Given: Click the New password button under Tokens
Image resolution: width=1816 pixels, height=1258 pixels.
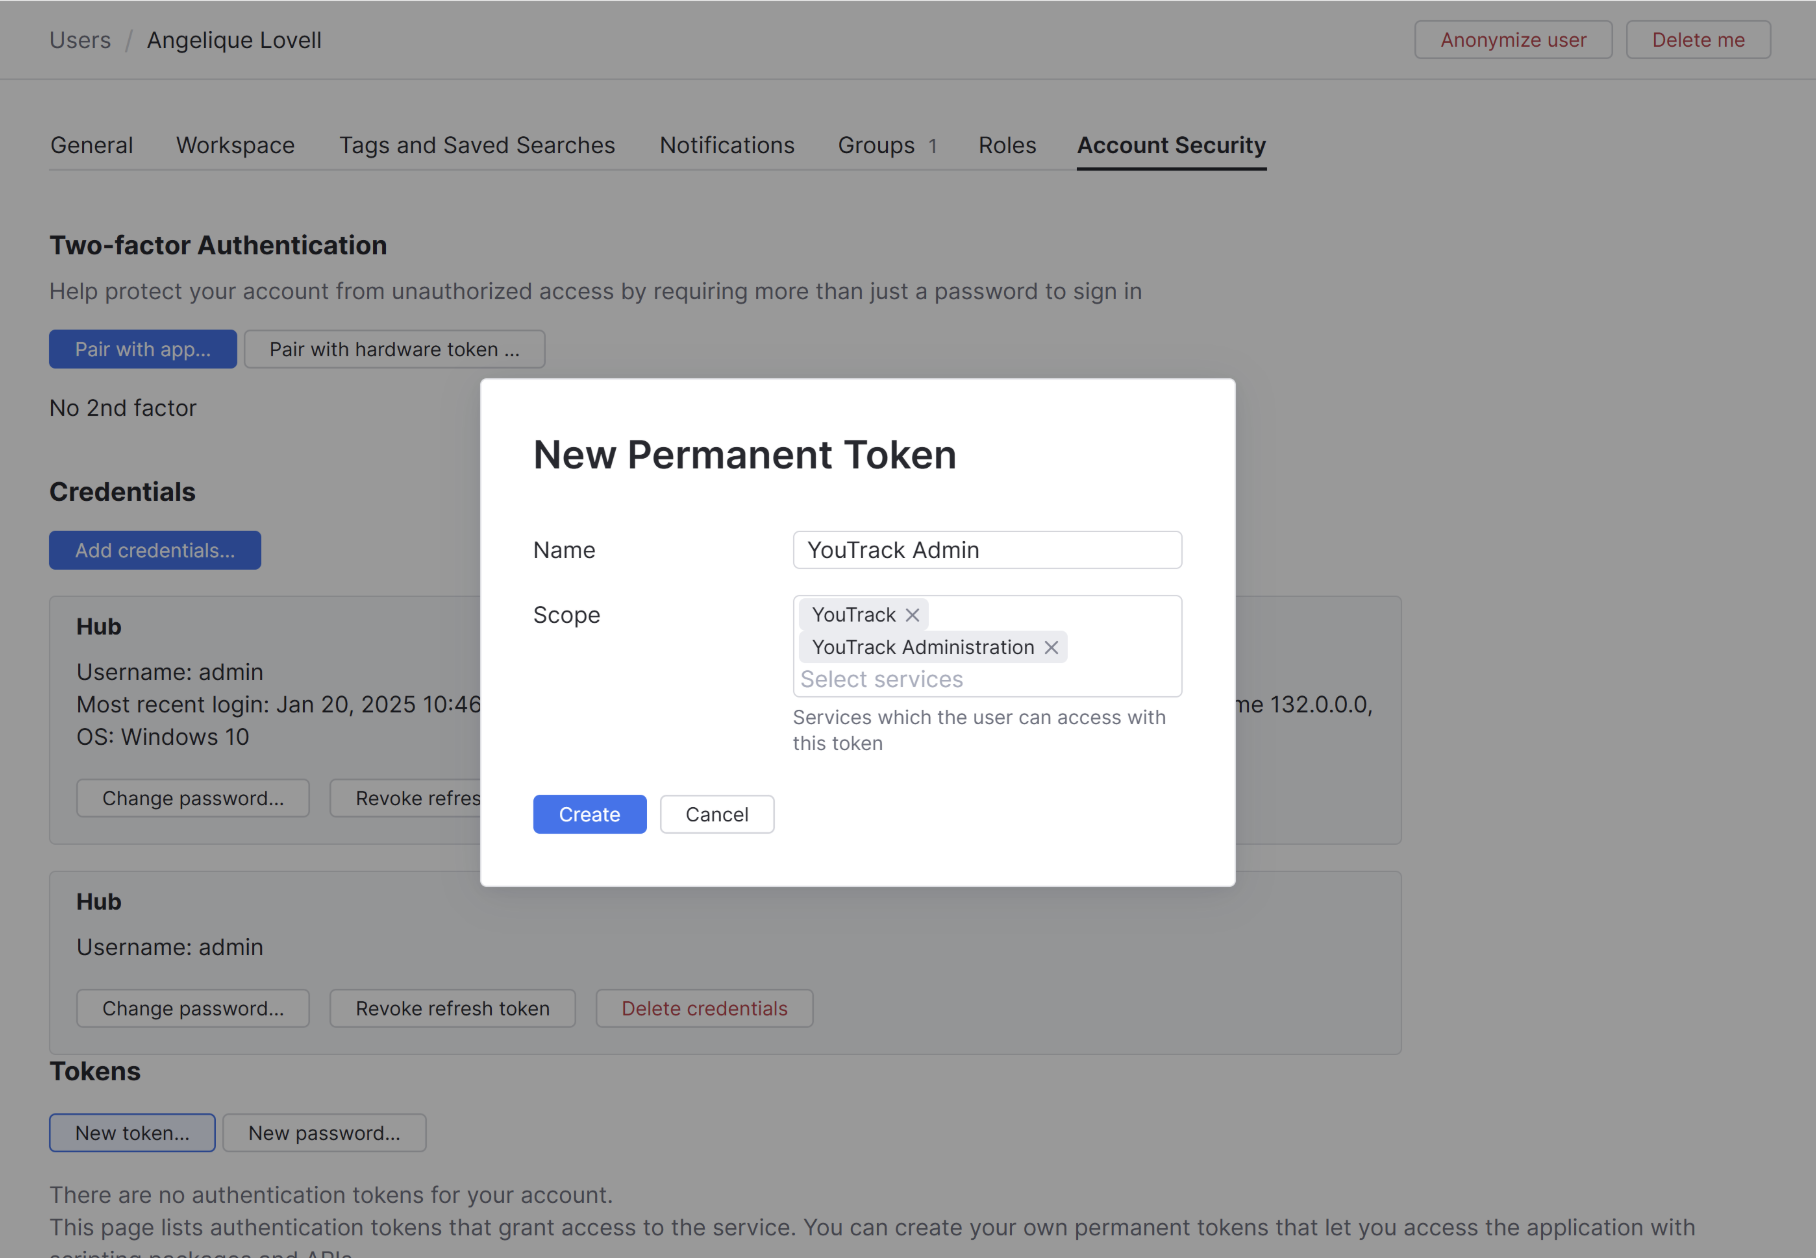Looking at the screenshot, I should pyautogui.click(x=324, y=1134).
